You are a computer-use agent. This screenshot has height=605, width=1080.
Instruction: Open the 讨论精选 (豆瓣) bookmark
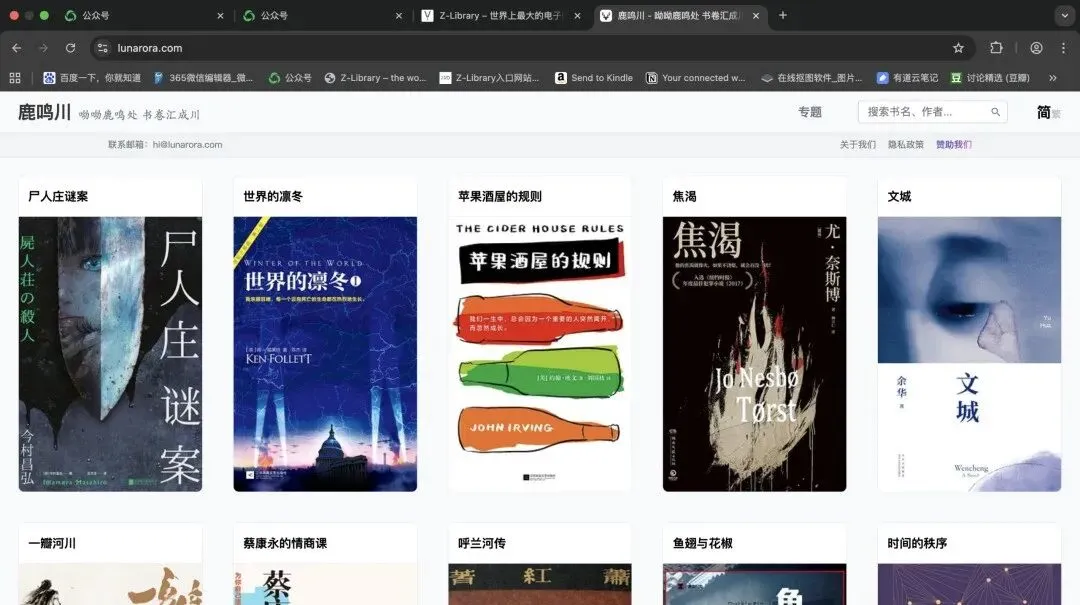pyautogui.click(x=990, y=78)
